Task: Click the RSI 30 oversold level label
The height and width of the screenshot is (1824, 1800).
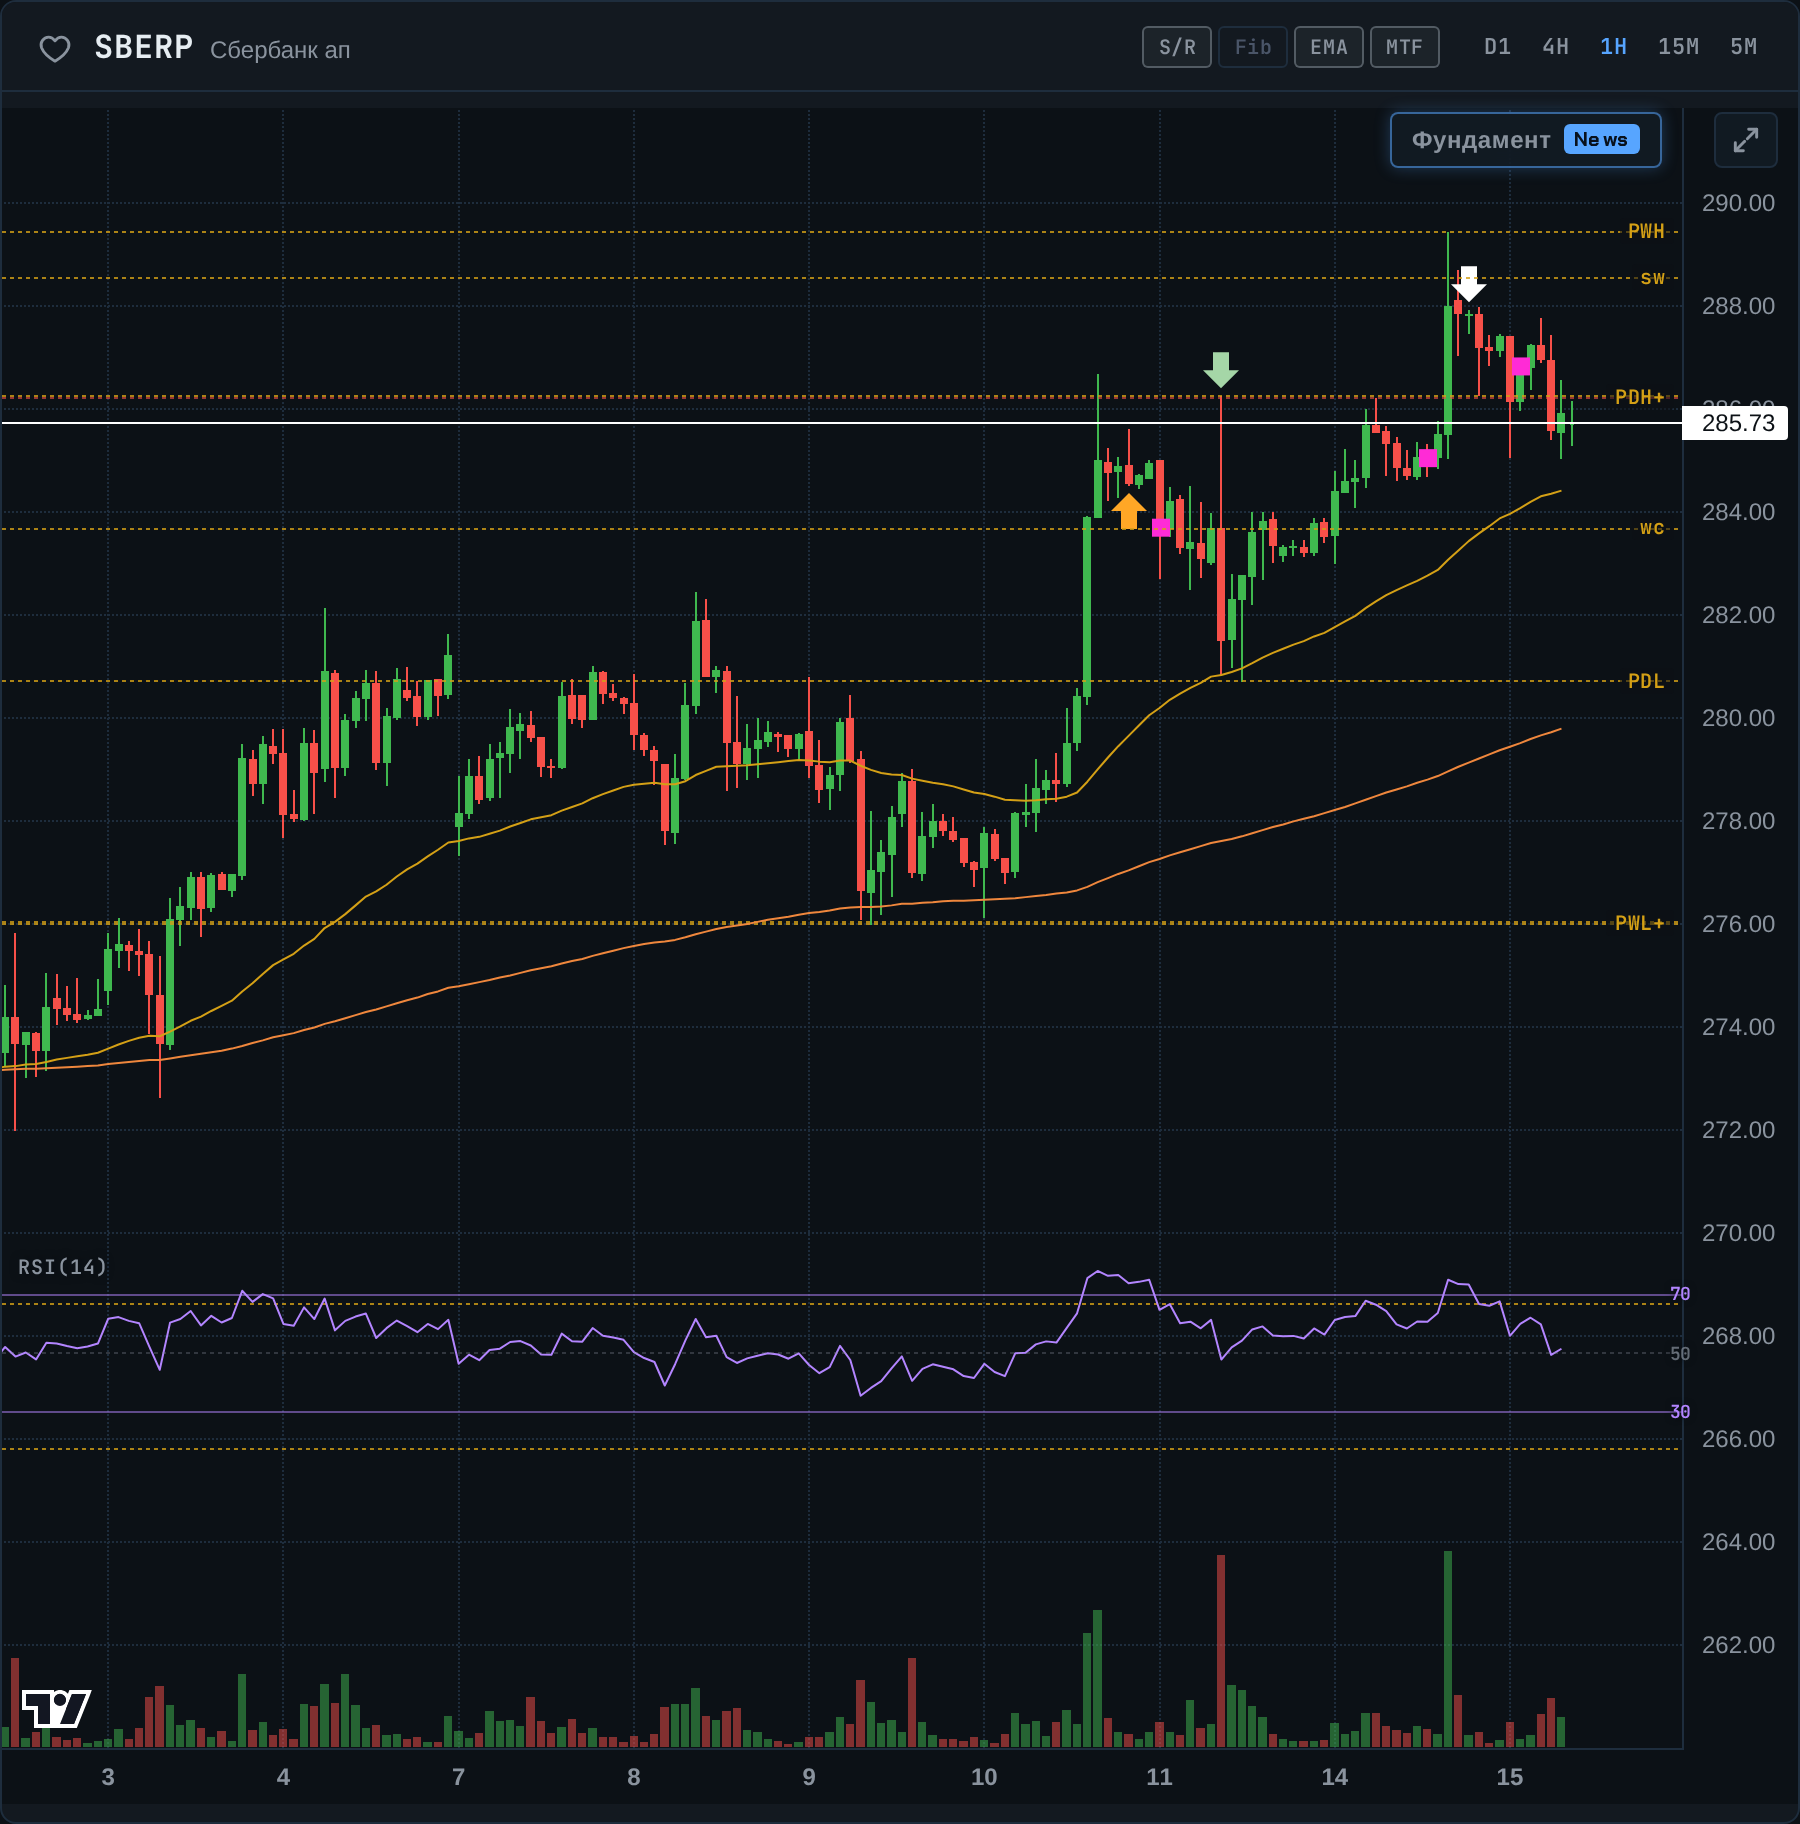Action: click(1680, 1412)
